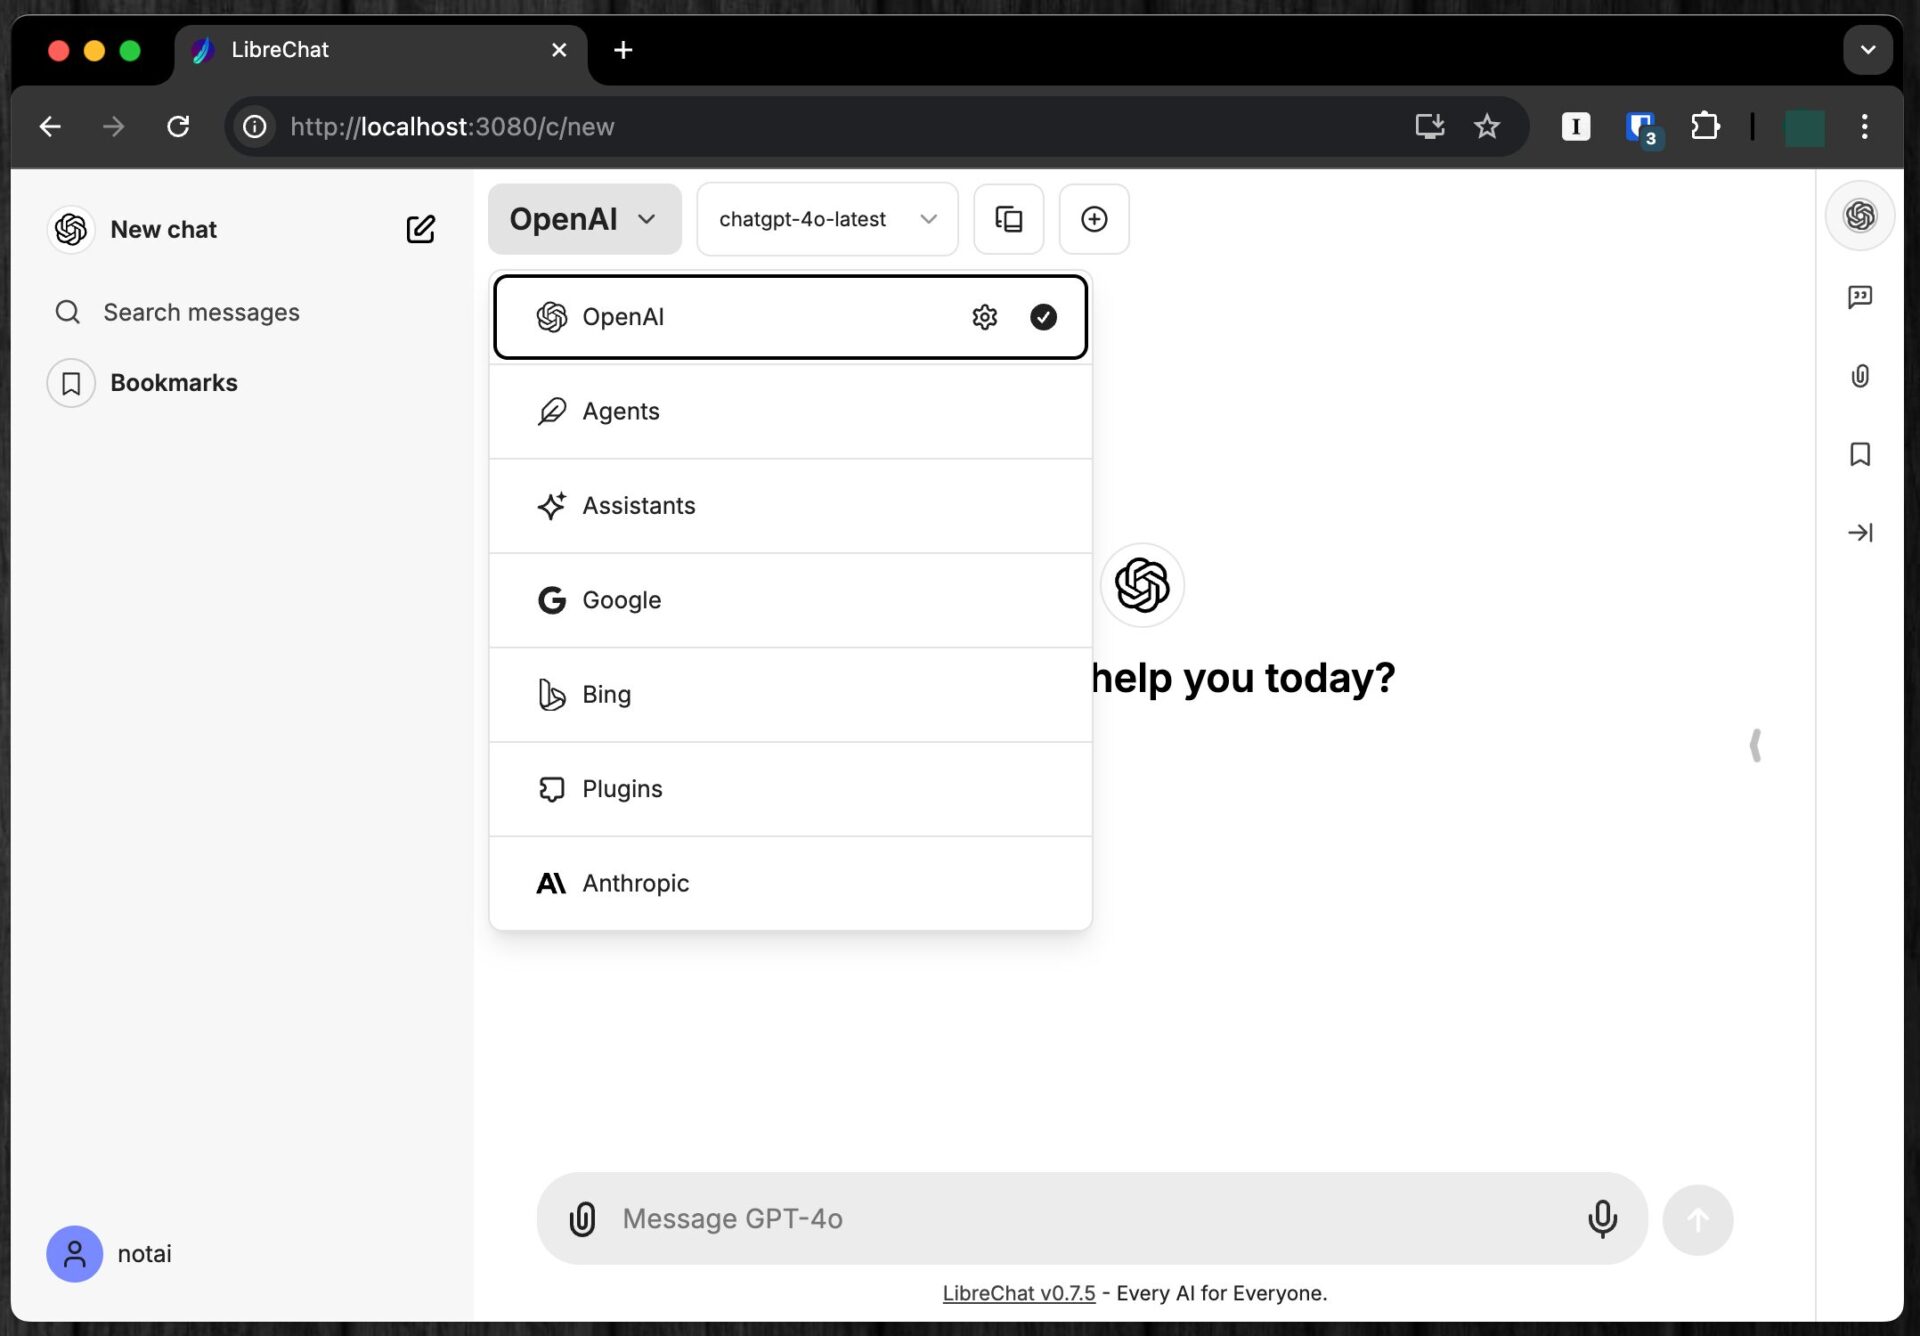Click the attach file paperclip in message bar
The image size is (1920, 1336).
point(582,1218)
